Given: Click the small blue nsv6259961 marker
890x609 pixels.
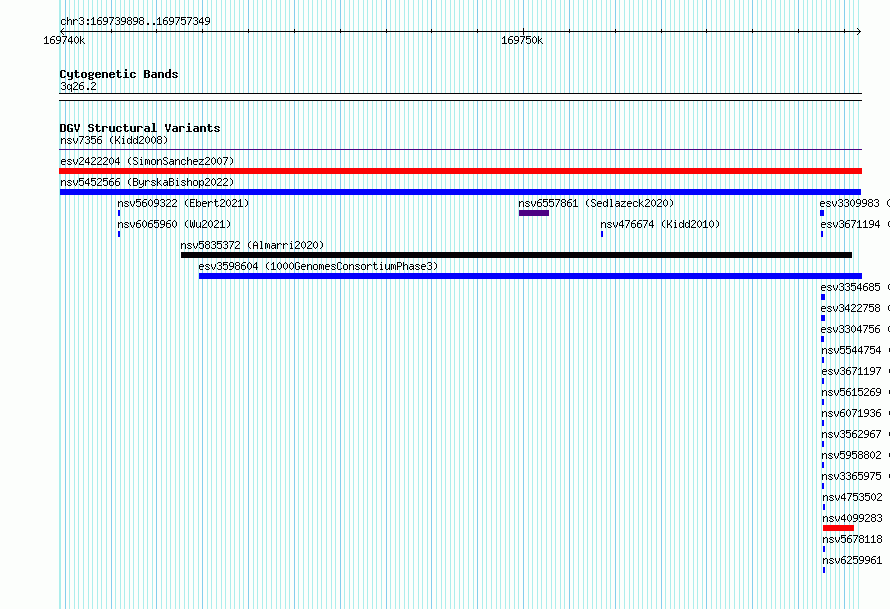Looking at the screenshot, I should pyautogui.click(x=824, y=570).
